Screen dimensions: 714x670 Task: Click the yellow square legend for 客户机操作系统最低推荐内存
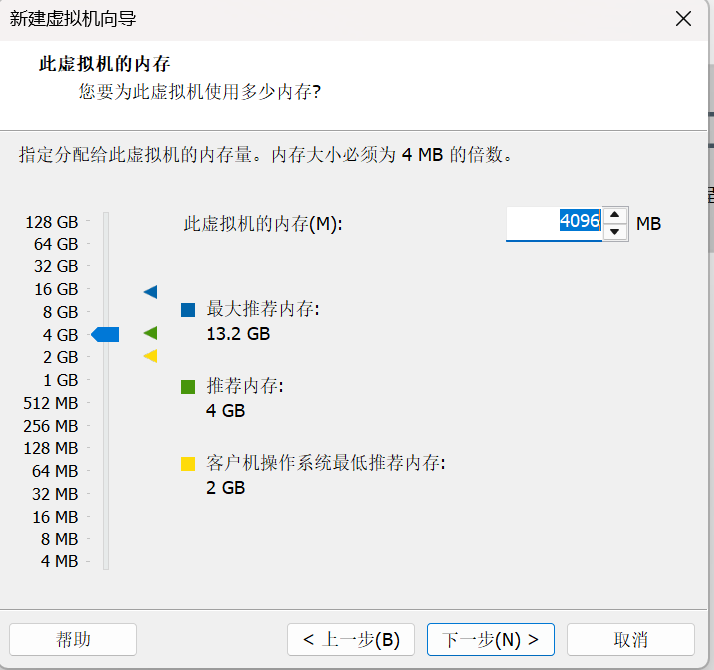pos(188,464)
